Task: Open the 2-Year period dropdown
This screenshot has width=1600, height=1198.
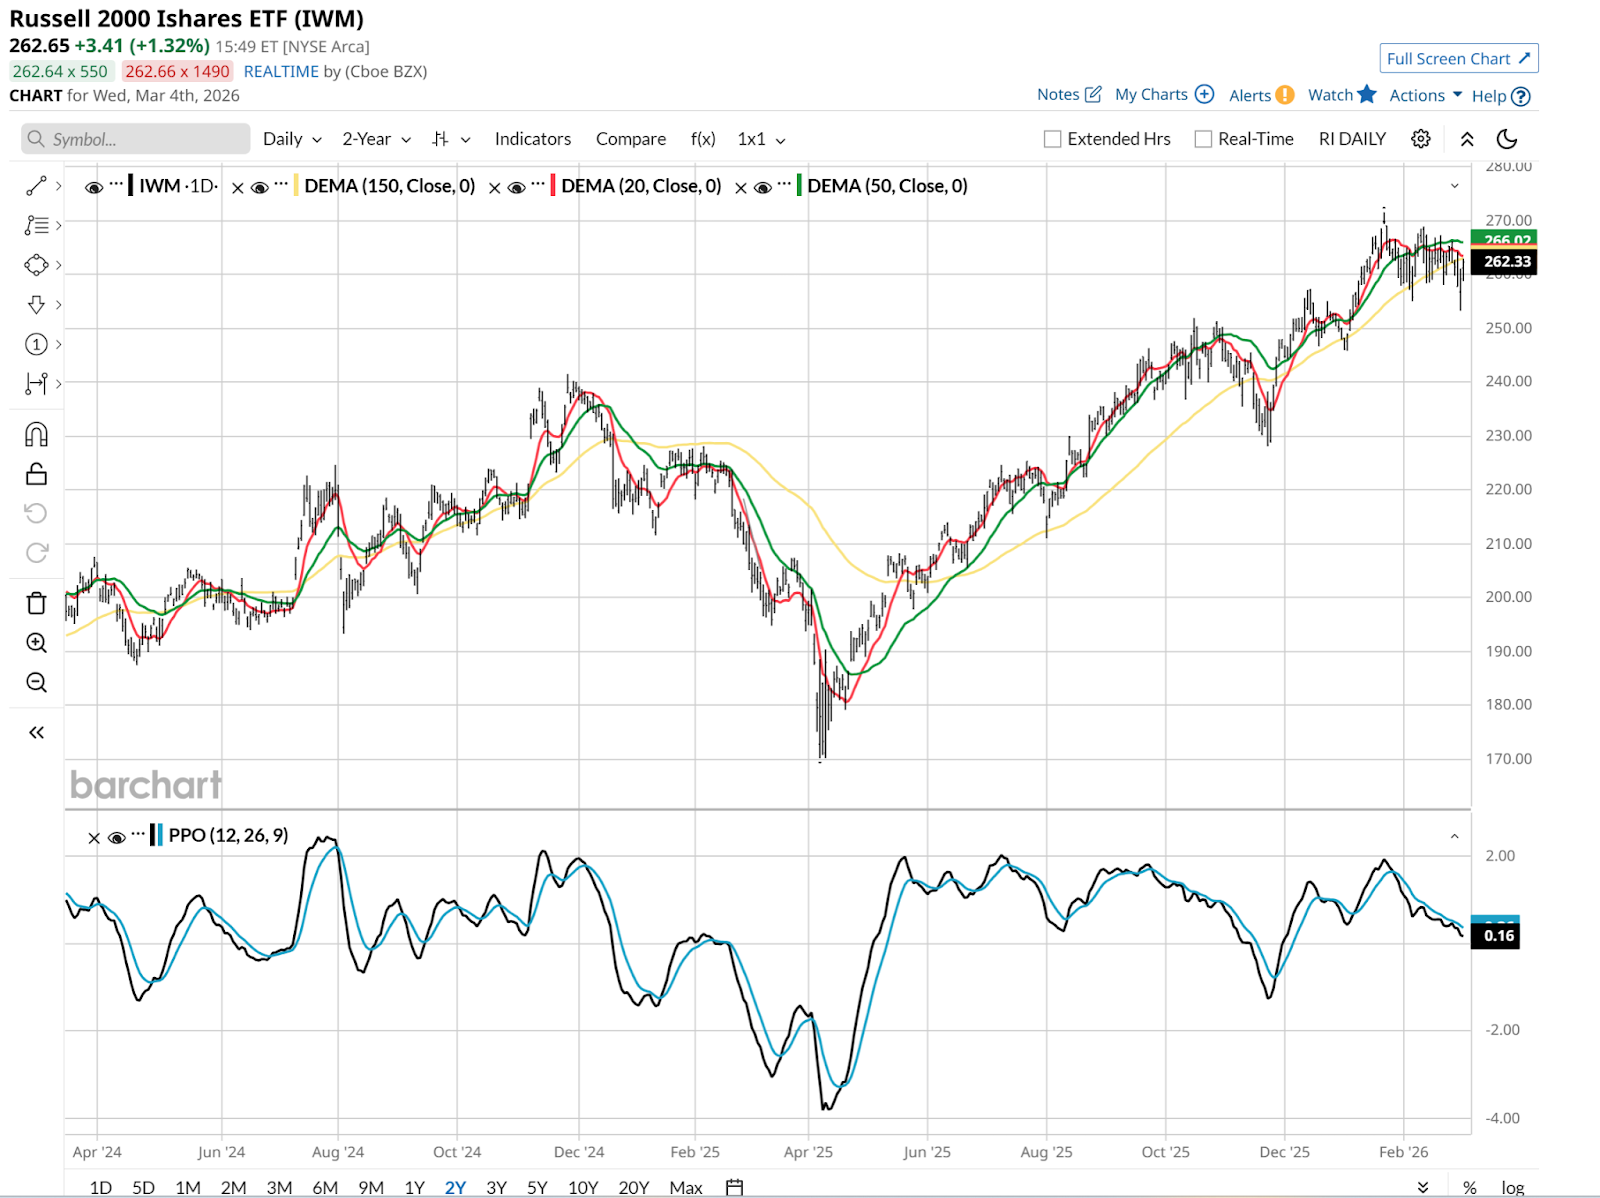Action: 376,139
